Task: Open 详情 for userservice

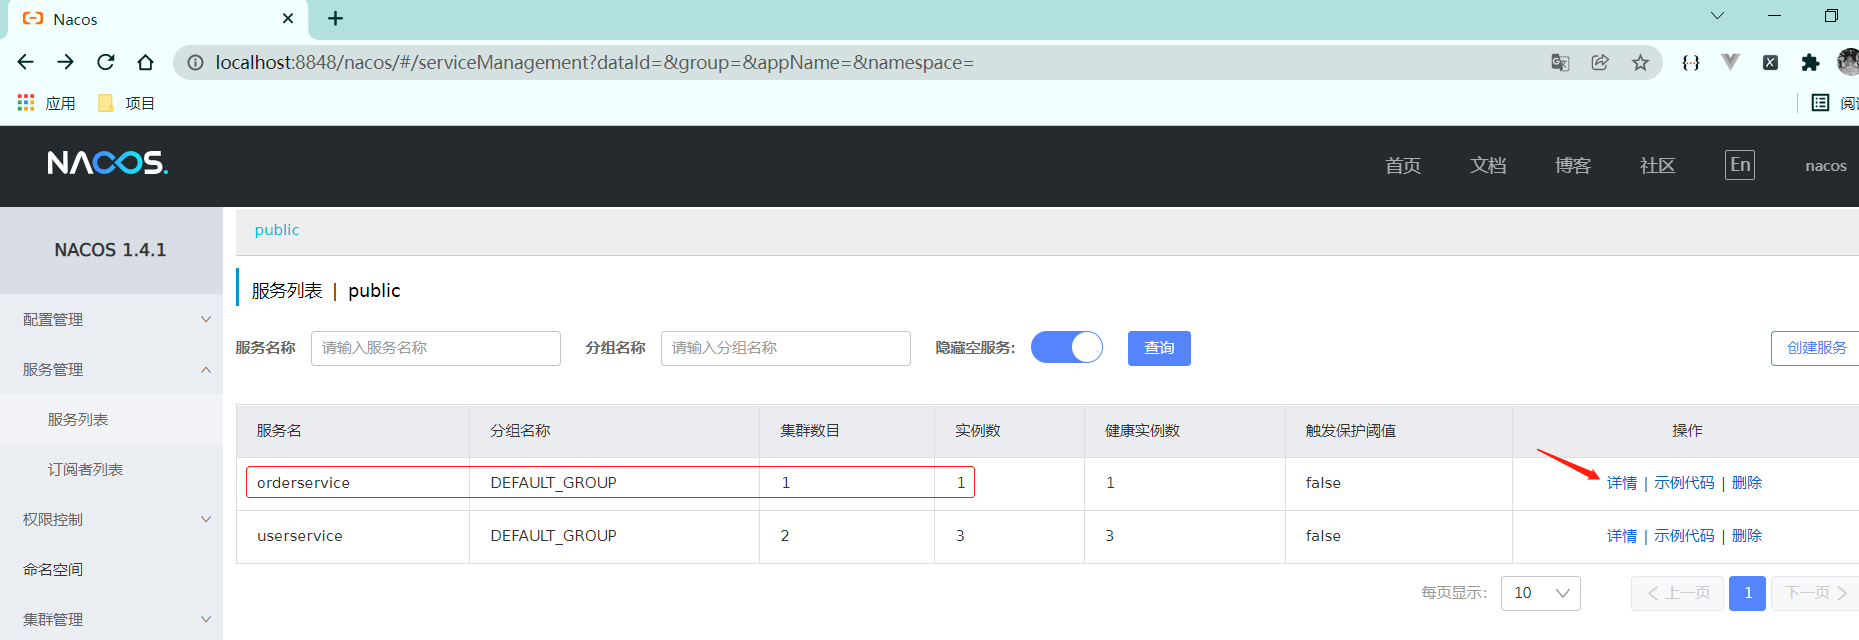Action: [1622, 536]
